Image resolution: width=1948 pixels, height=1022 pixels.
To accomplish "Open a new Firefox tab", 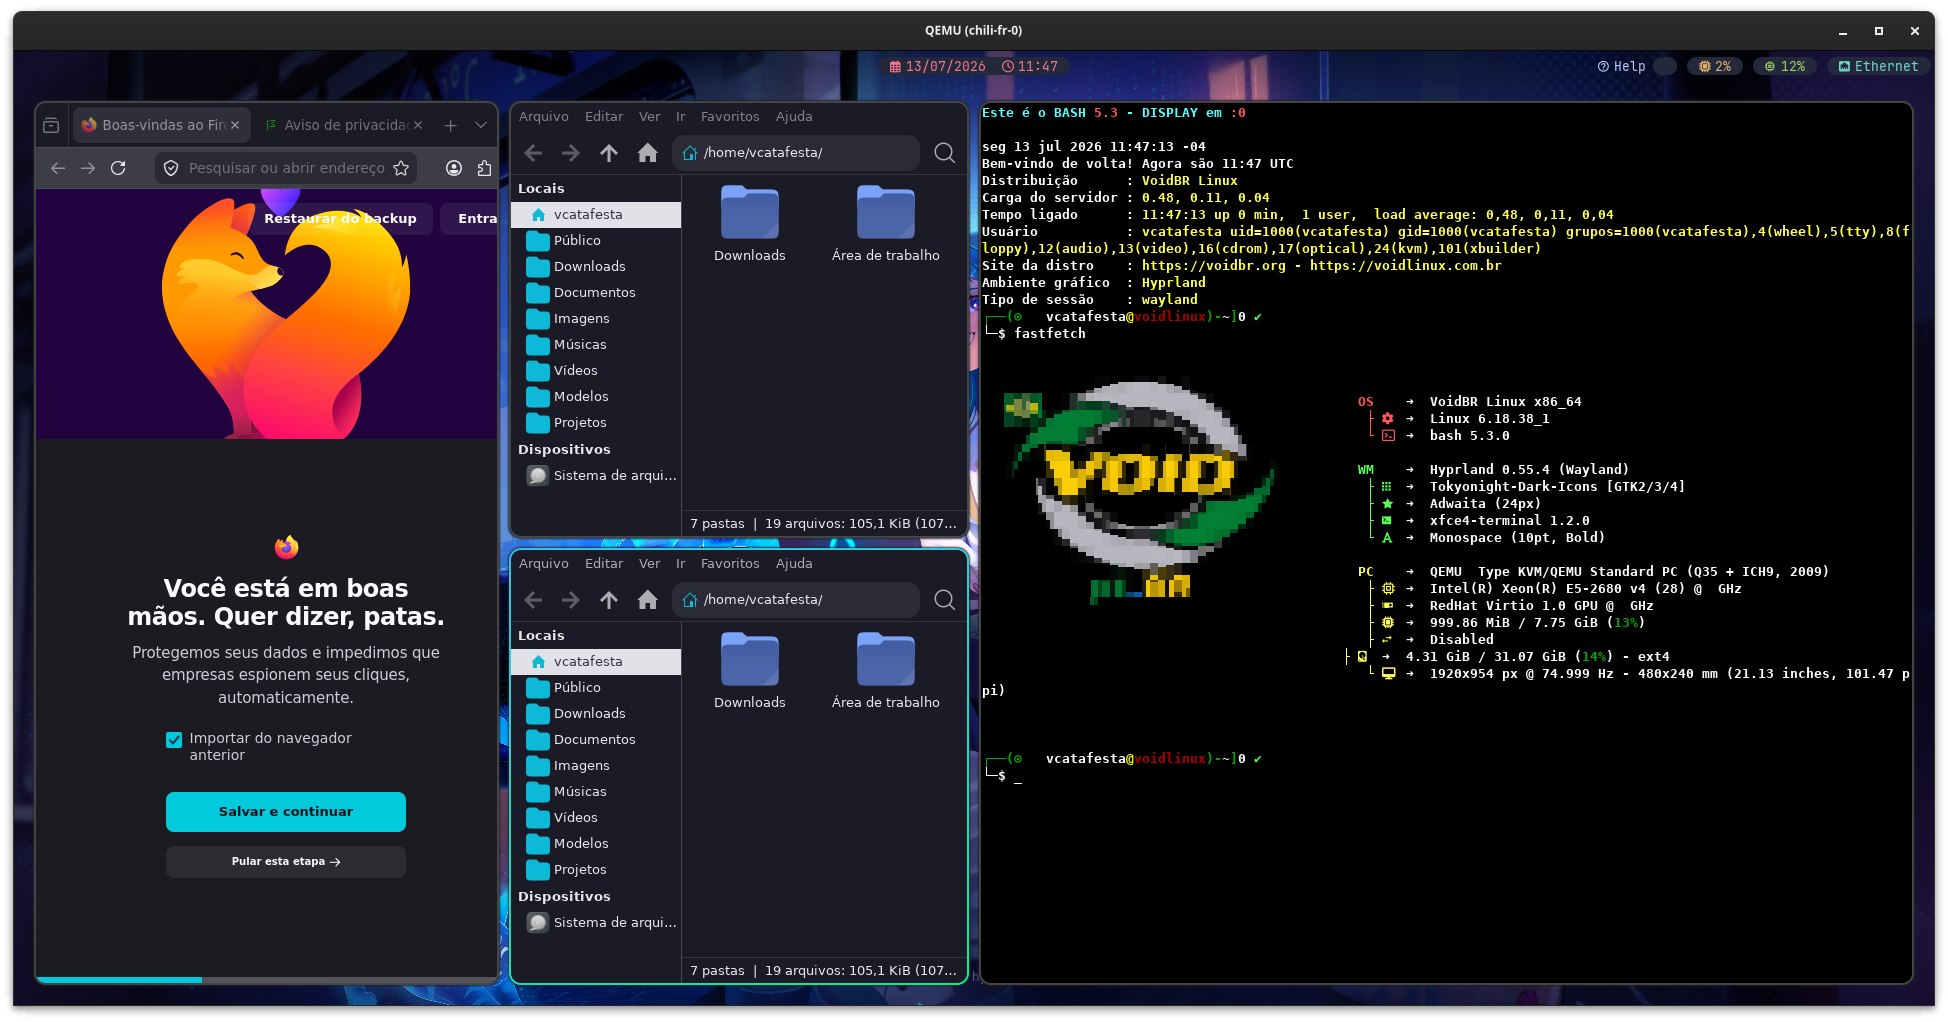I will tap(451, 125).
